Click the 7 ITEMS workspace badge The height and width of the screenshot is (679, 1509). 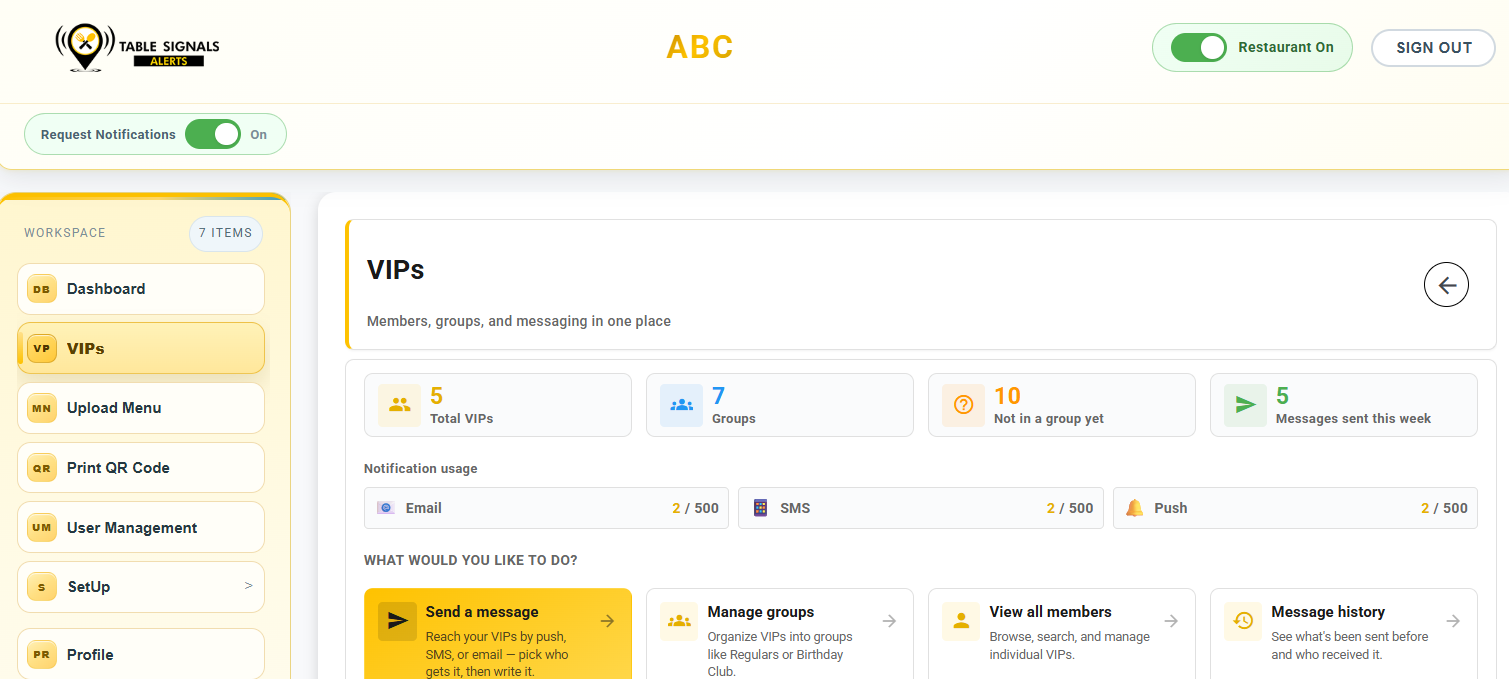coord(226,233)
